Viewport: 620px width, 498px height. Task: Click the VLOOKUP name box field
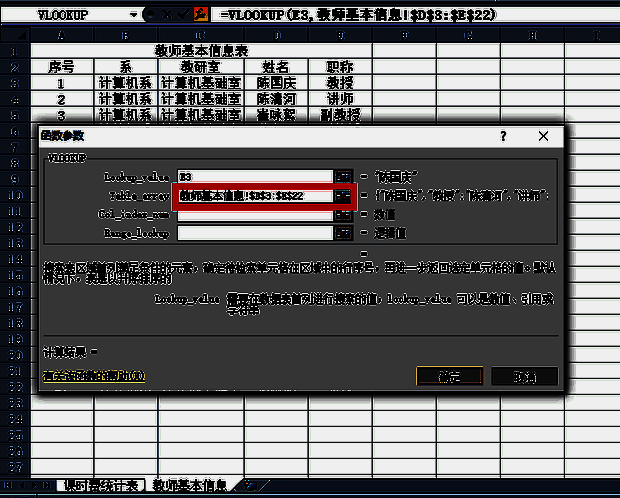[65, 15]
